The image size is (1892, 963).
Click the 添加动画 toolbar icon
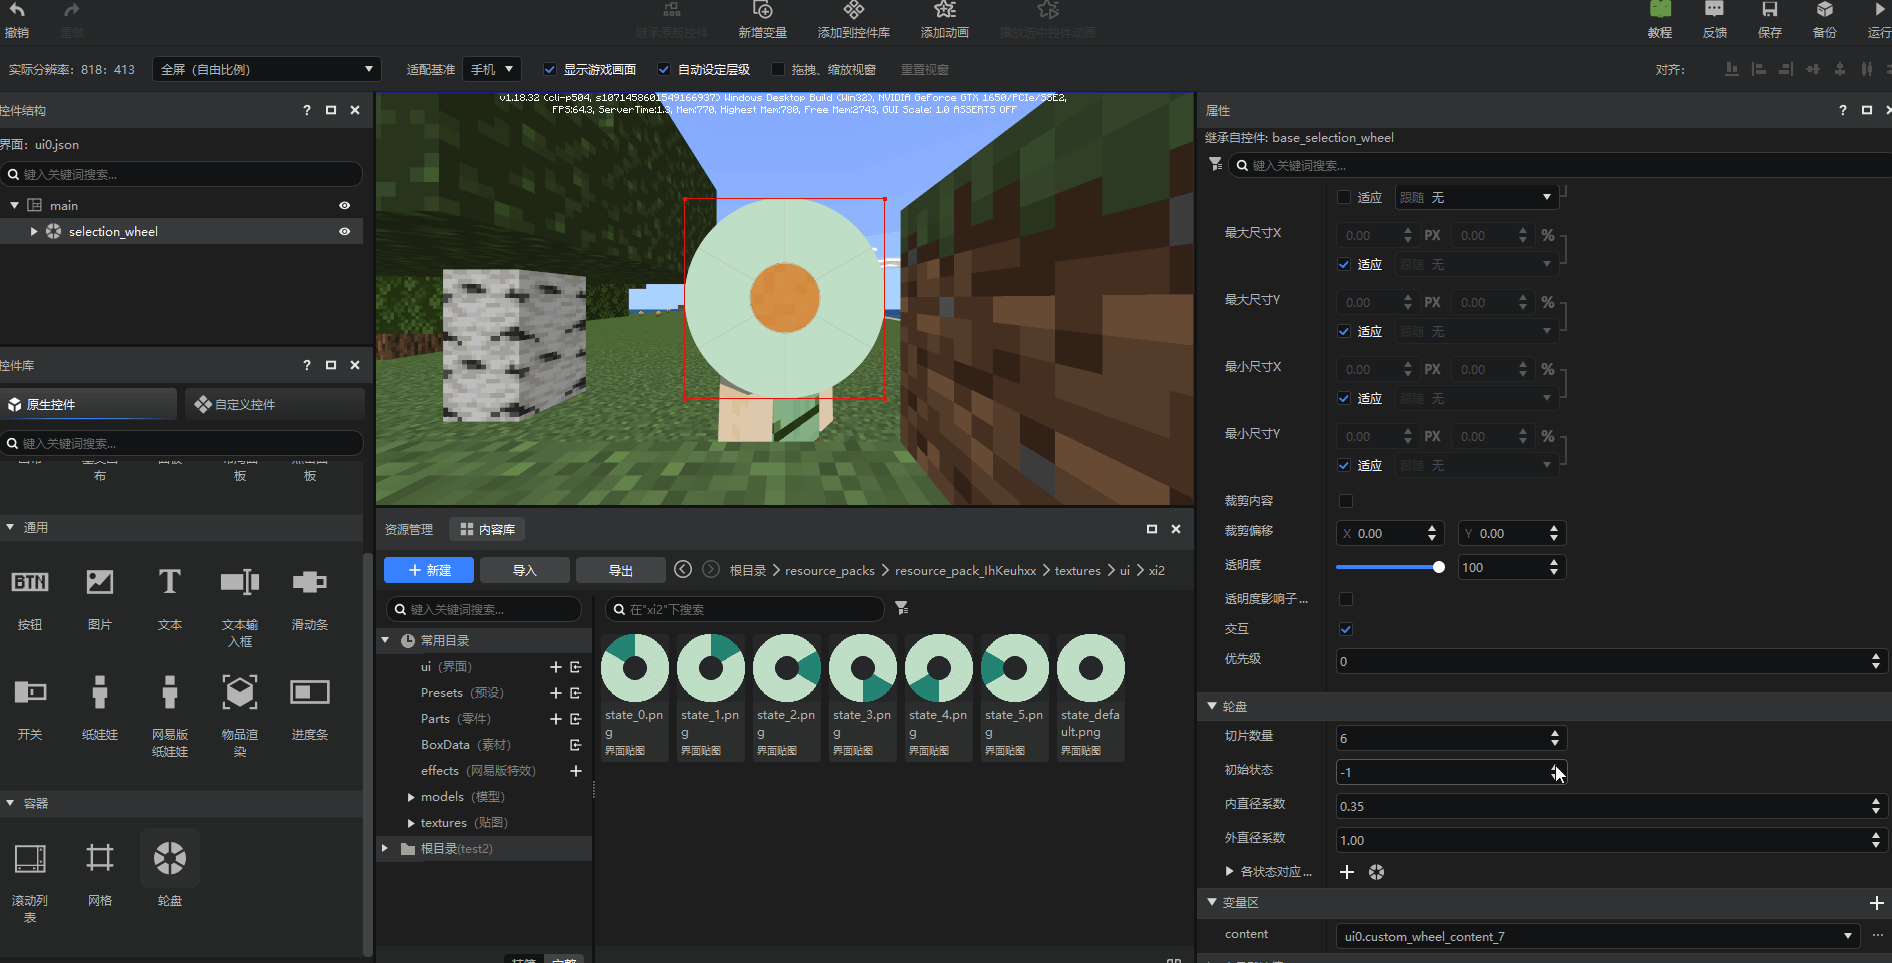coord(945,10)
